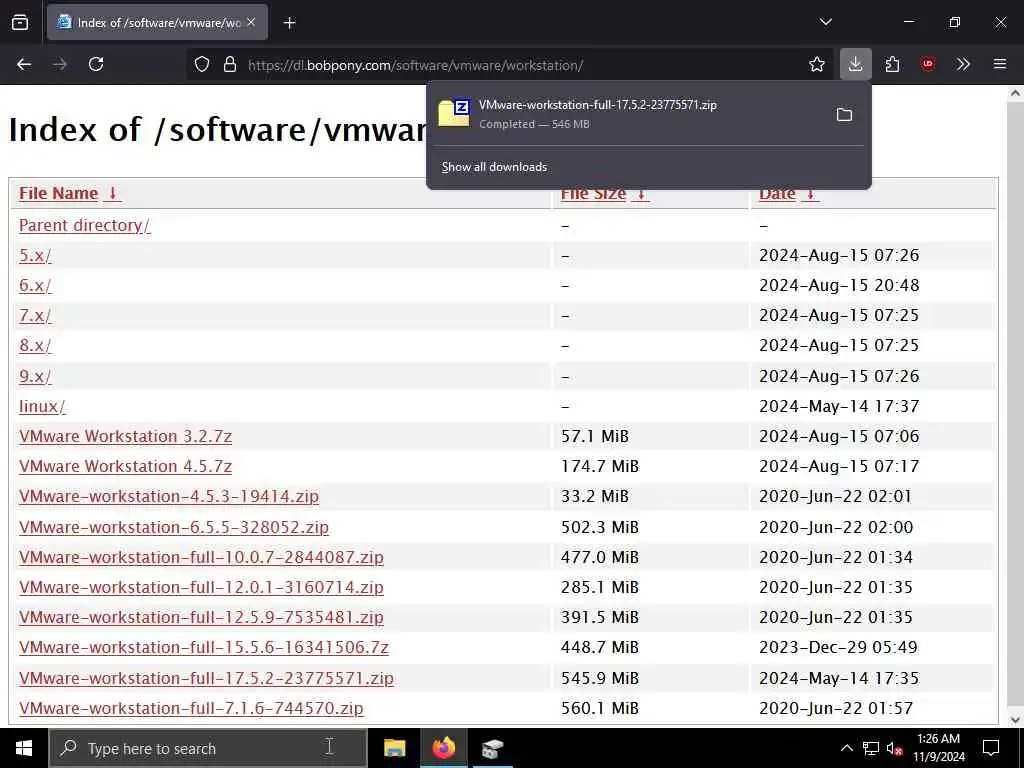
Task: Download VMware Workstation 3.2.7z
Action: click(x=125, y=436)
